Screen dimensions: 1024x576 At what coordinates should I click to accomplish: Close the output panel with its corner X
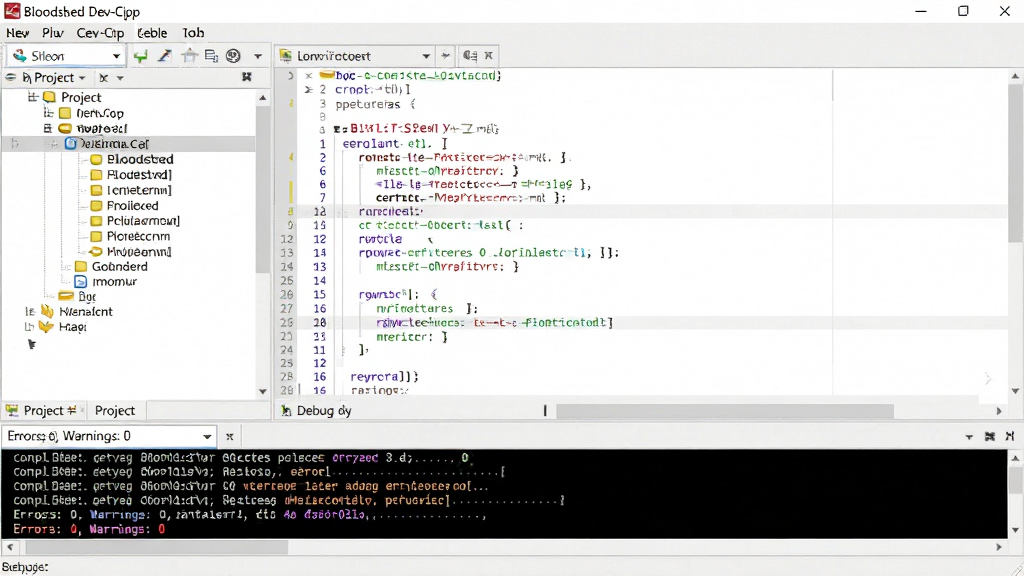[x=1010, y=436]
